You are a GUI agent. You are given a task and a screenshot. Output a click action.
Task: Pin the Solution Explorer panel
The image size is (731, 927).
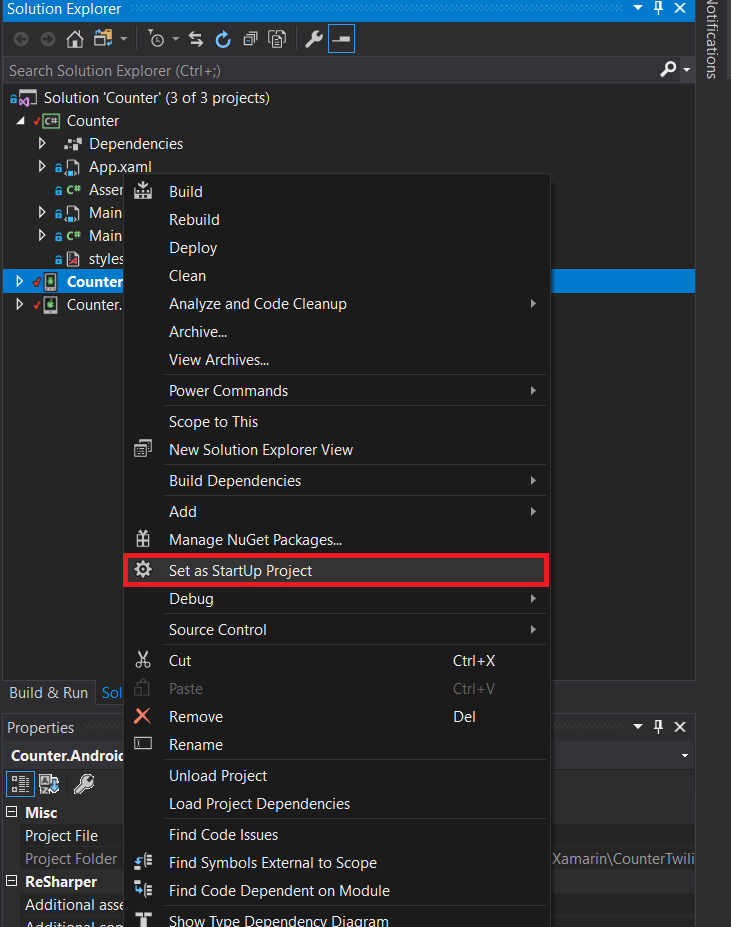point(660,10)
